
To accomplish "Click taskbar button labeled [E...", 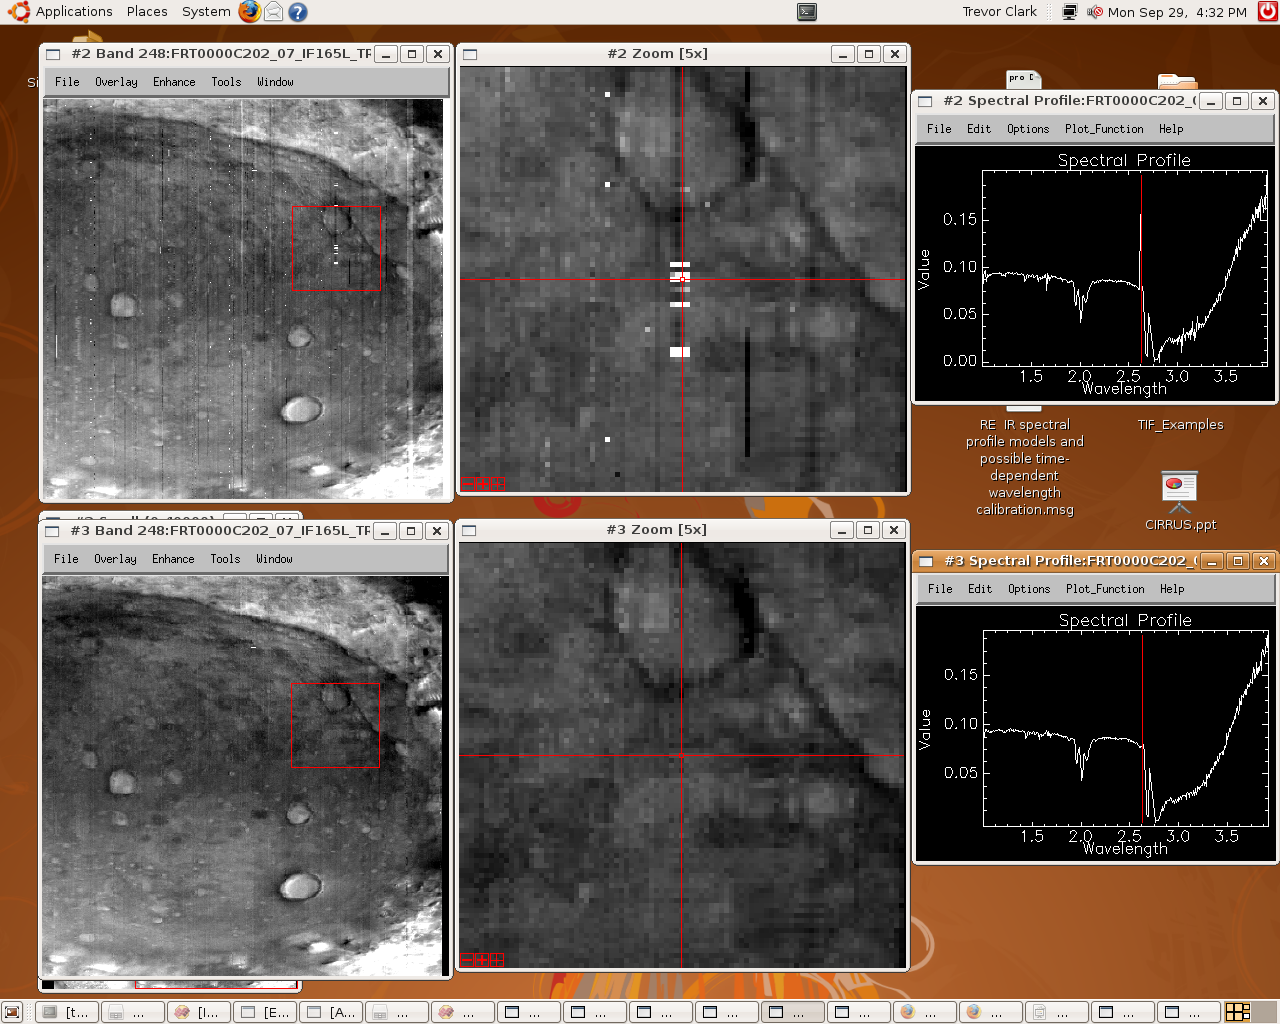I will tap(265, 1012).
